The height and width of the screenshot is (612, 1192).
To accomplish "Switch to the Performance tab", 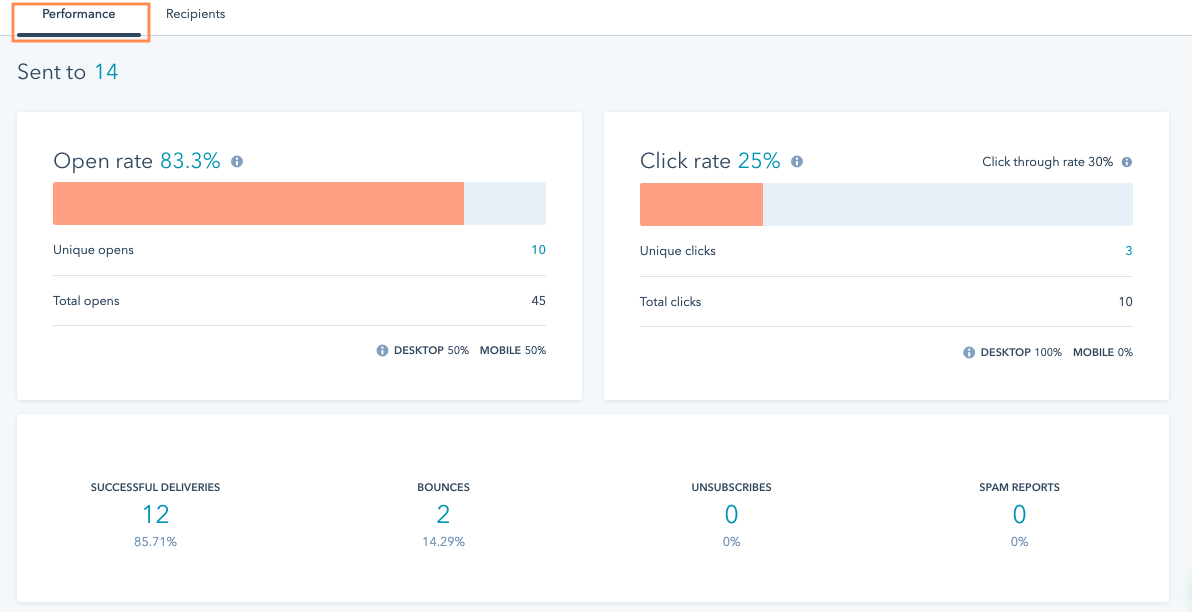I will click(79, 14).
